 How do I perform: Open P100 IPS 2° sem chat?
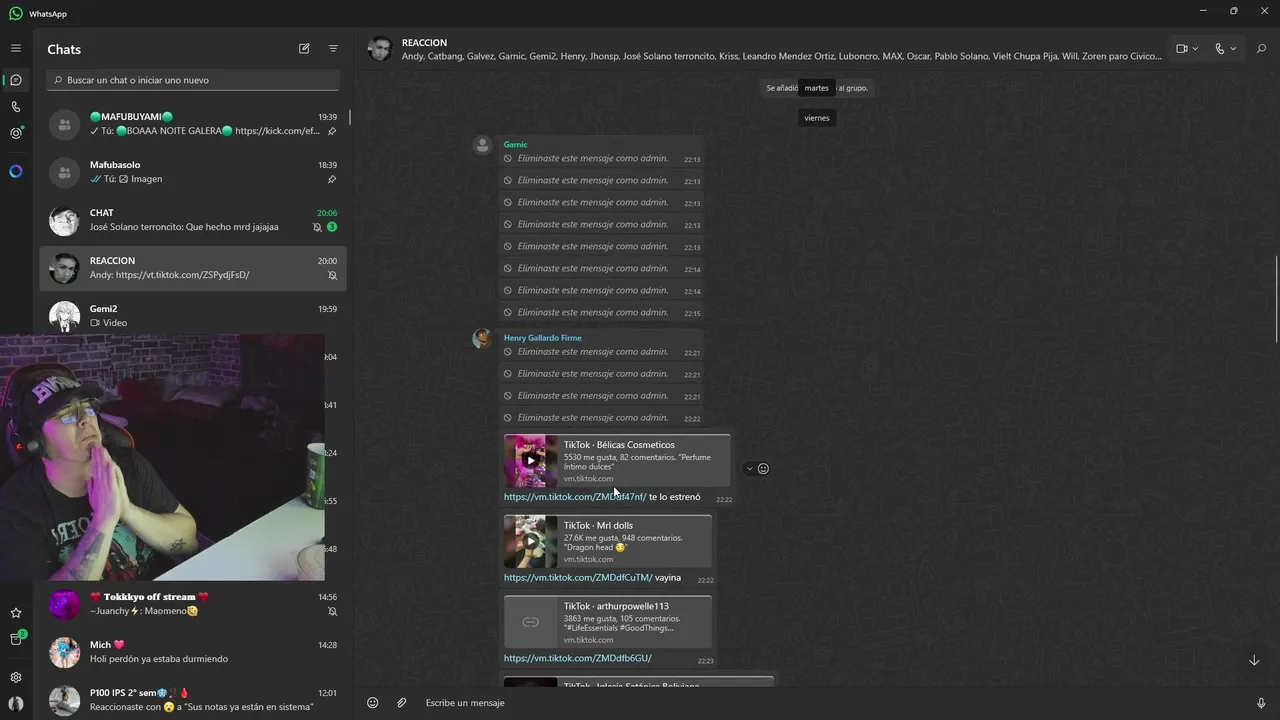193,700
